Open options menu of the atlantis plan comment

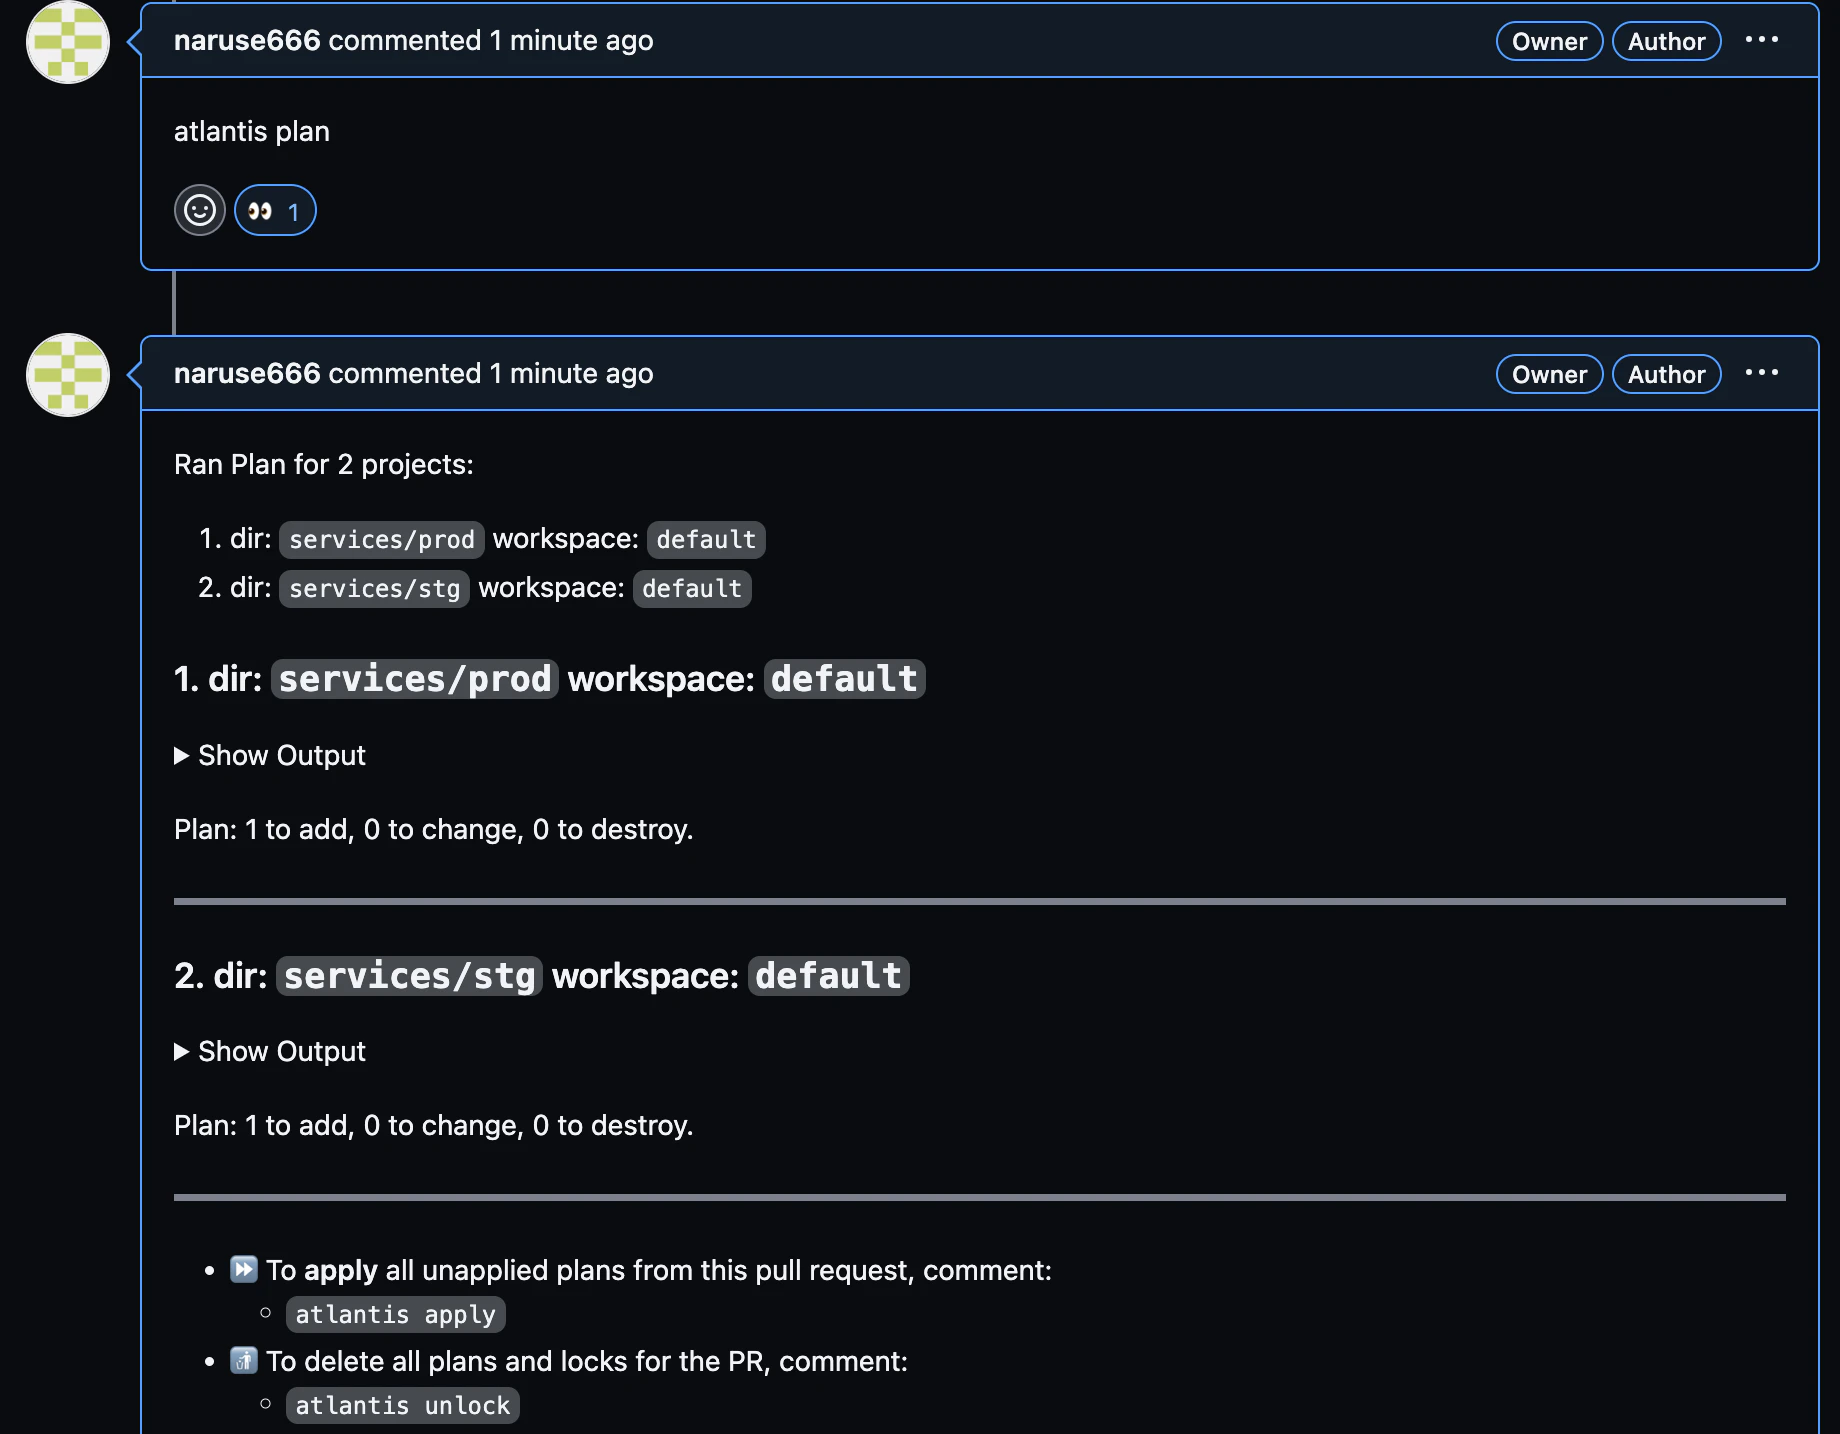(1761, 40)
